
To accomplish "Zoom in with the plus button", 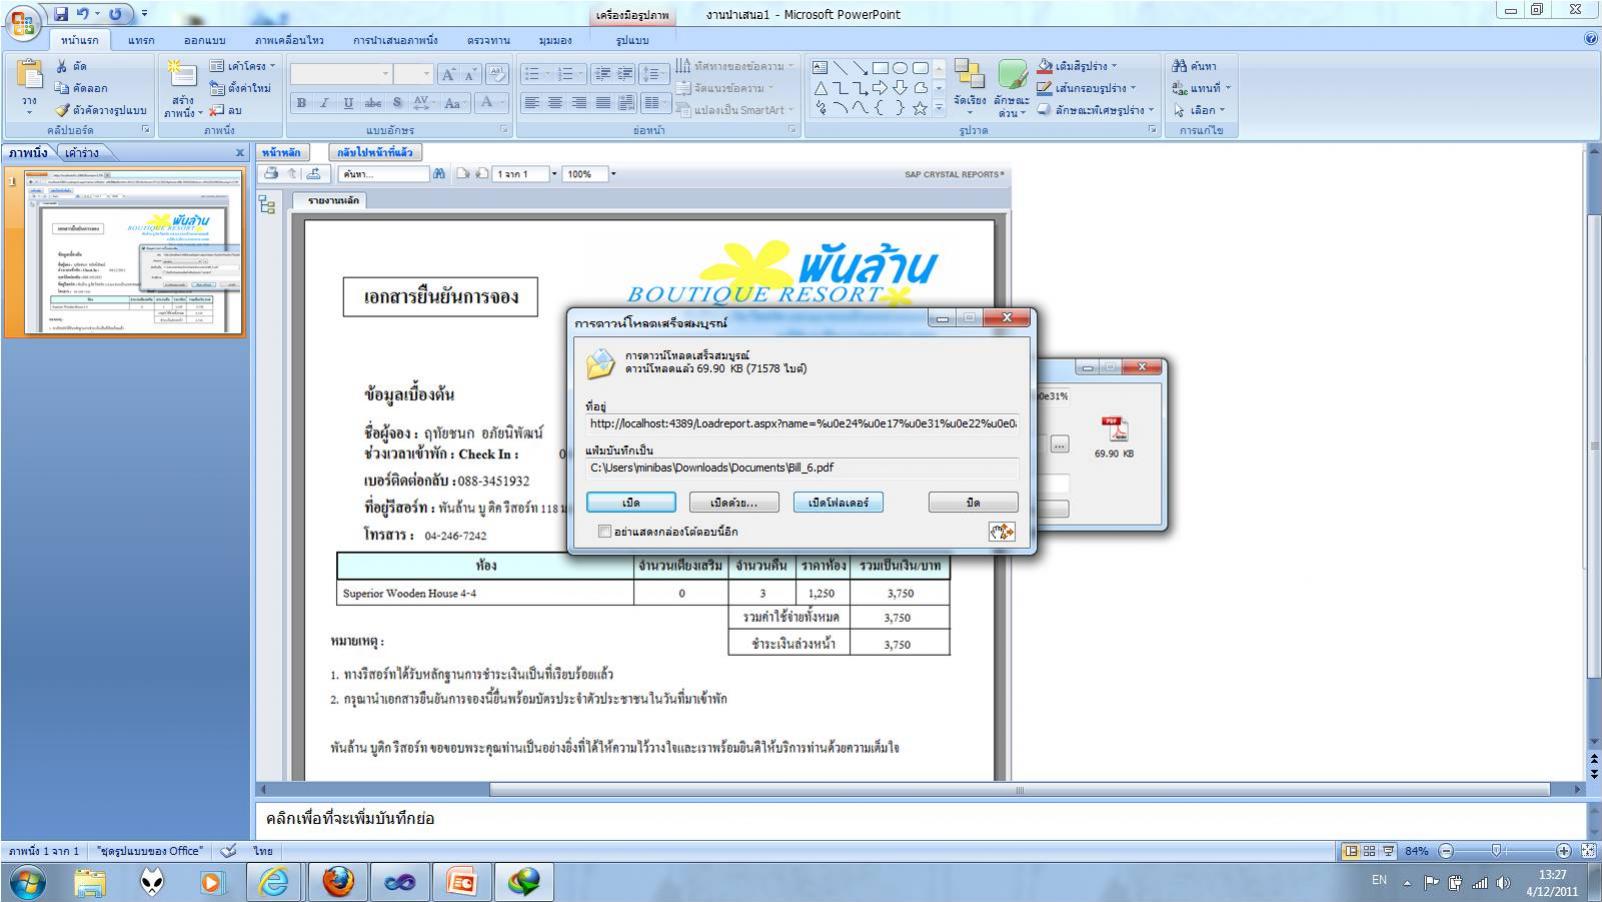I will point(1564,851).
